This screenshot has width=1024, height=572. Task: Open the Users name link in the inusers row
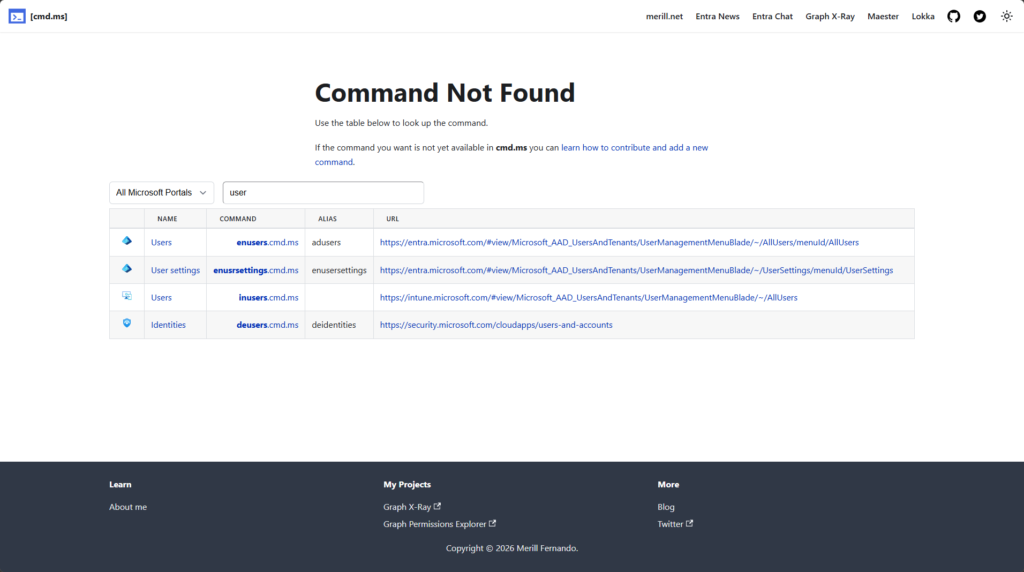(x=161, y=298)
